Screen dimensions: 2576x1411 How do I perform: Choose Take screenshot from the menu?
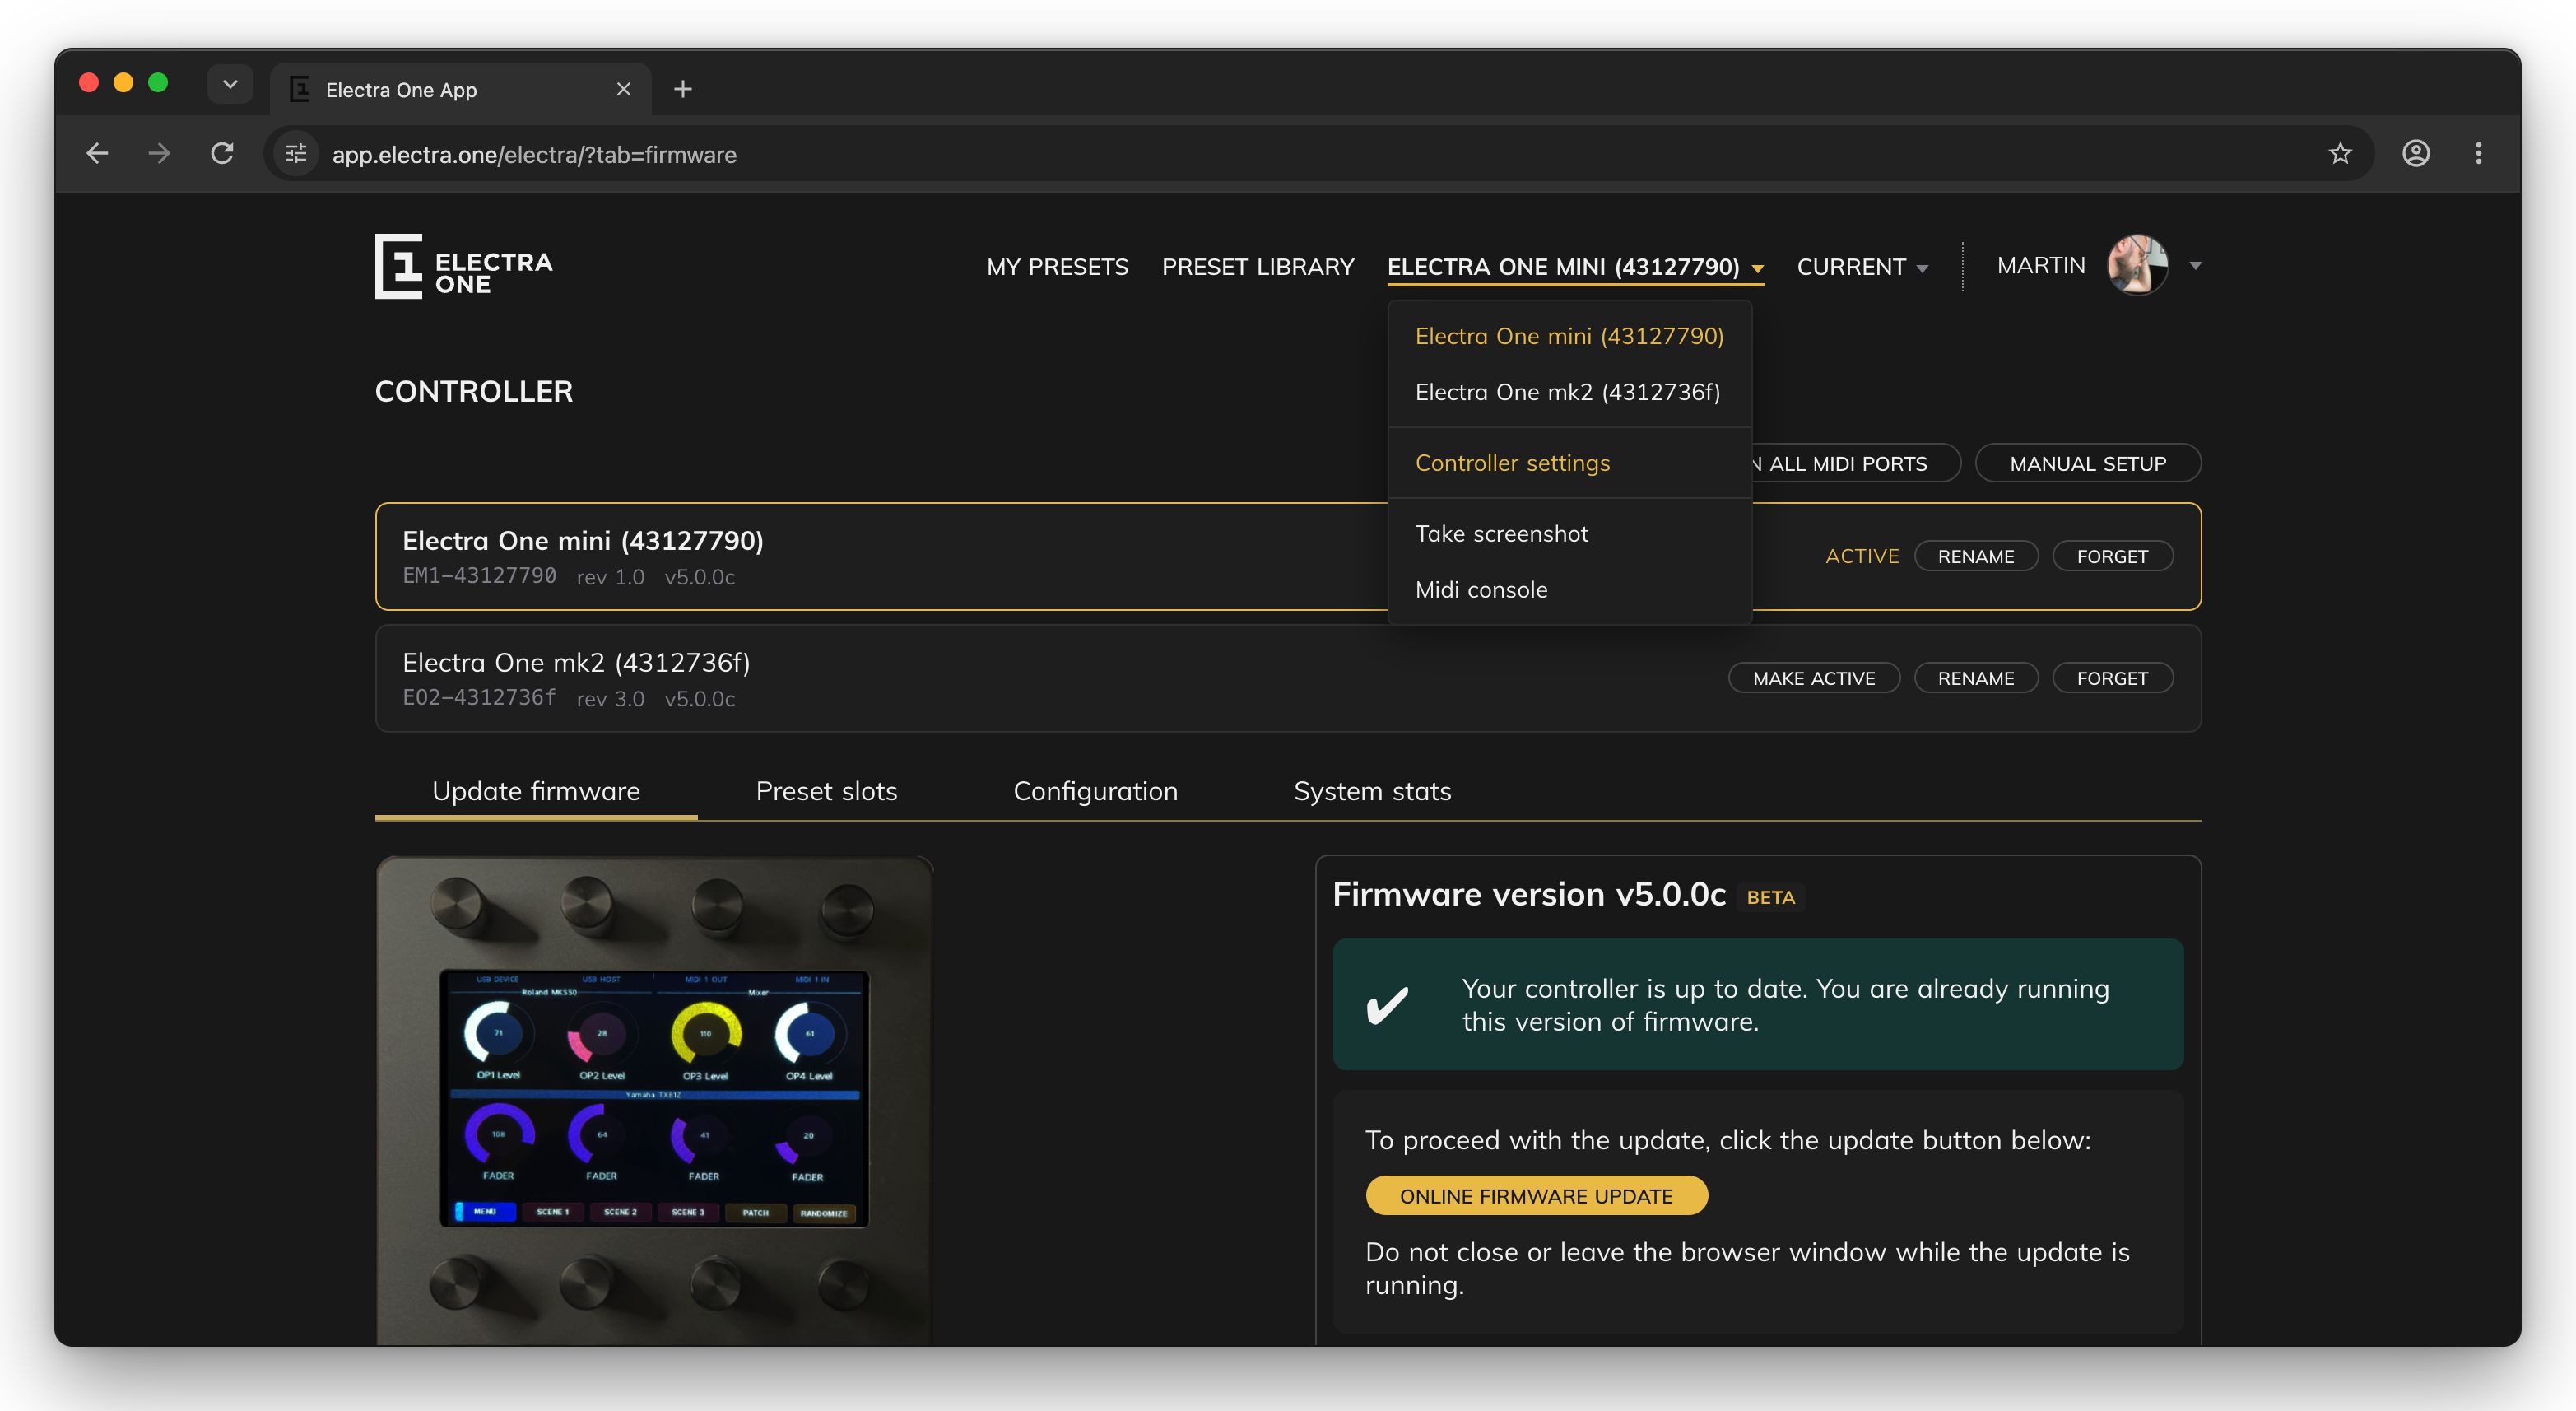[x=1569, y=534]
